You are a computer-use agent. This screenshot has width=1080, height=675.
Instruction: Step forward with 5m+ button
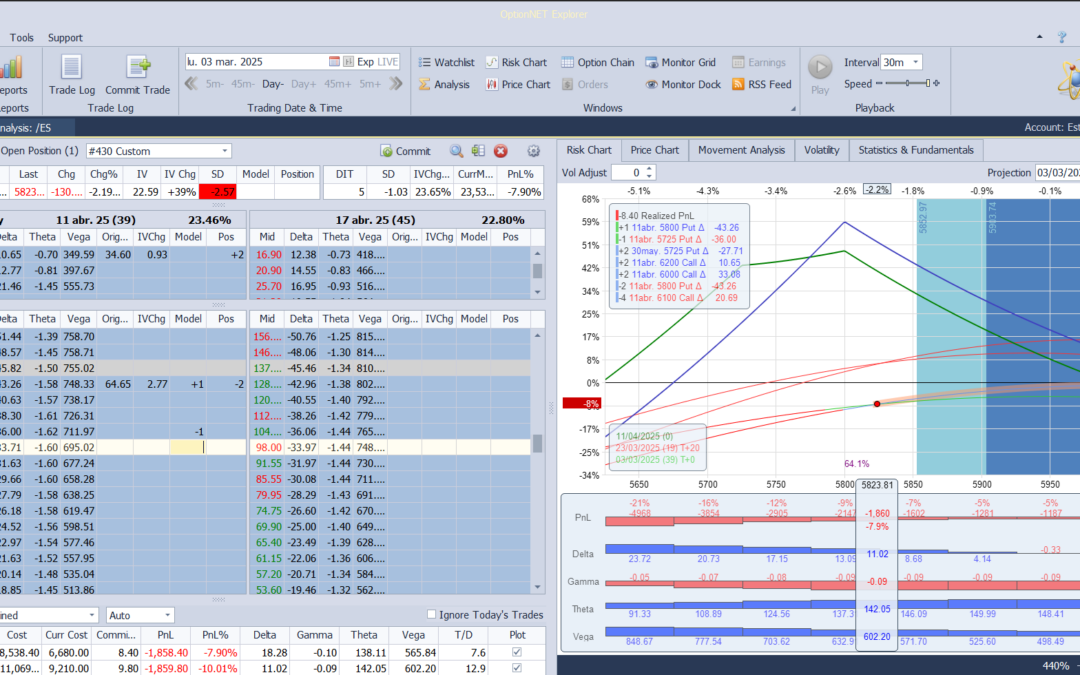pyautogui.click(x=370, y=84)
